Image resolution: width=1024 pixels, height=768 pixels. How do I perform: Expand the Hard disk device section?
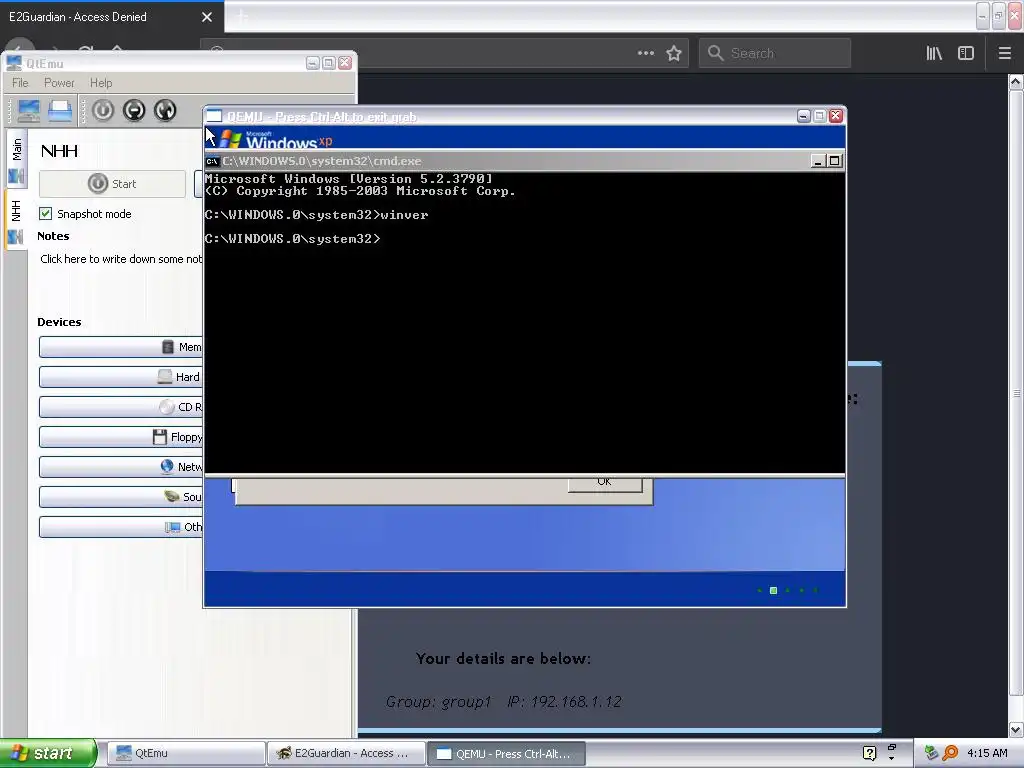pyautogui.click(x=121, y=377)
